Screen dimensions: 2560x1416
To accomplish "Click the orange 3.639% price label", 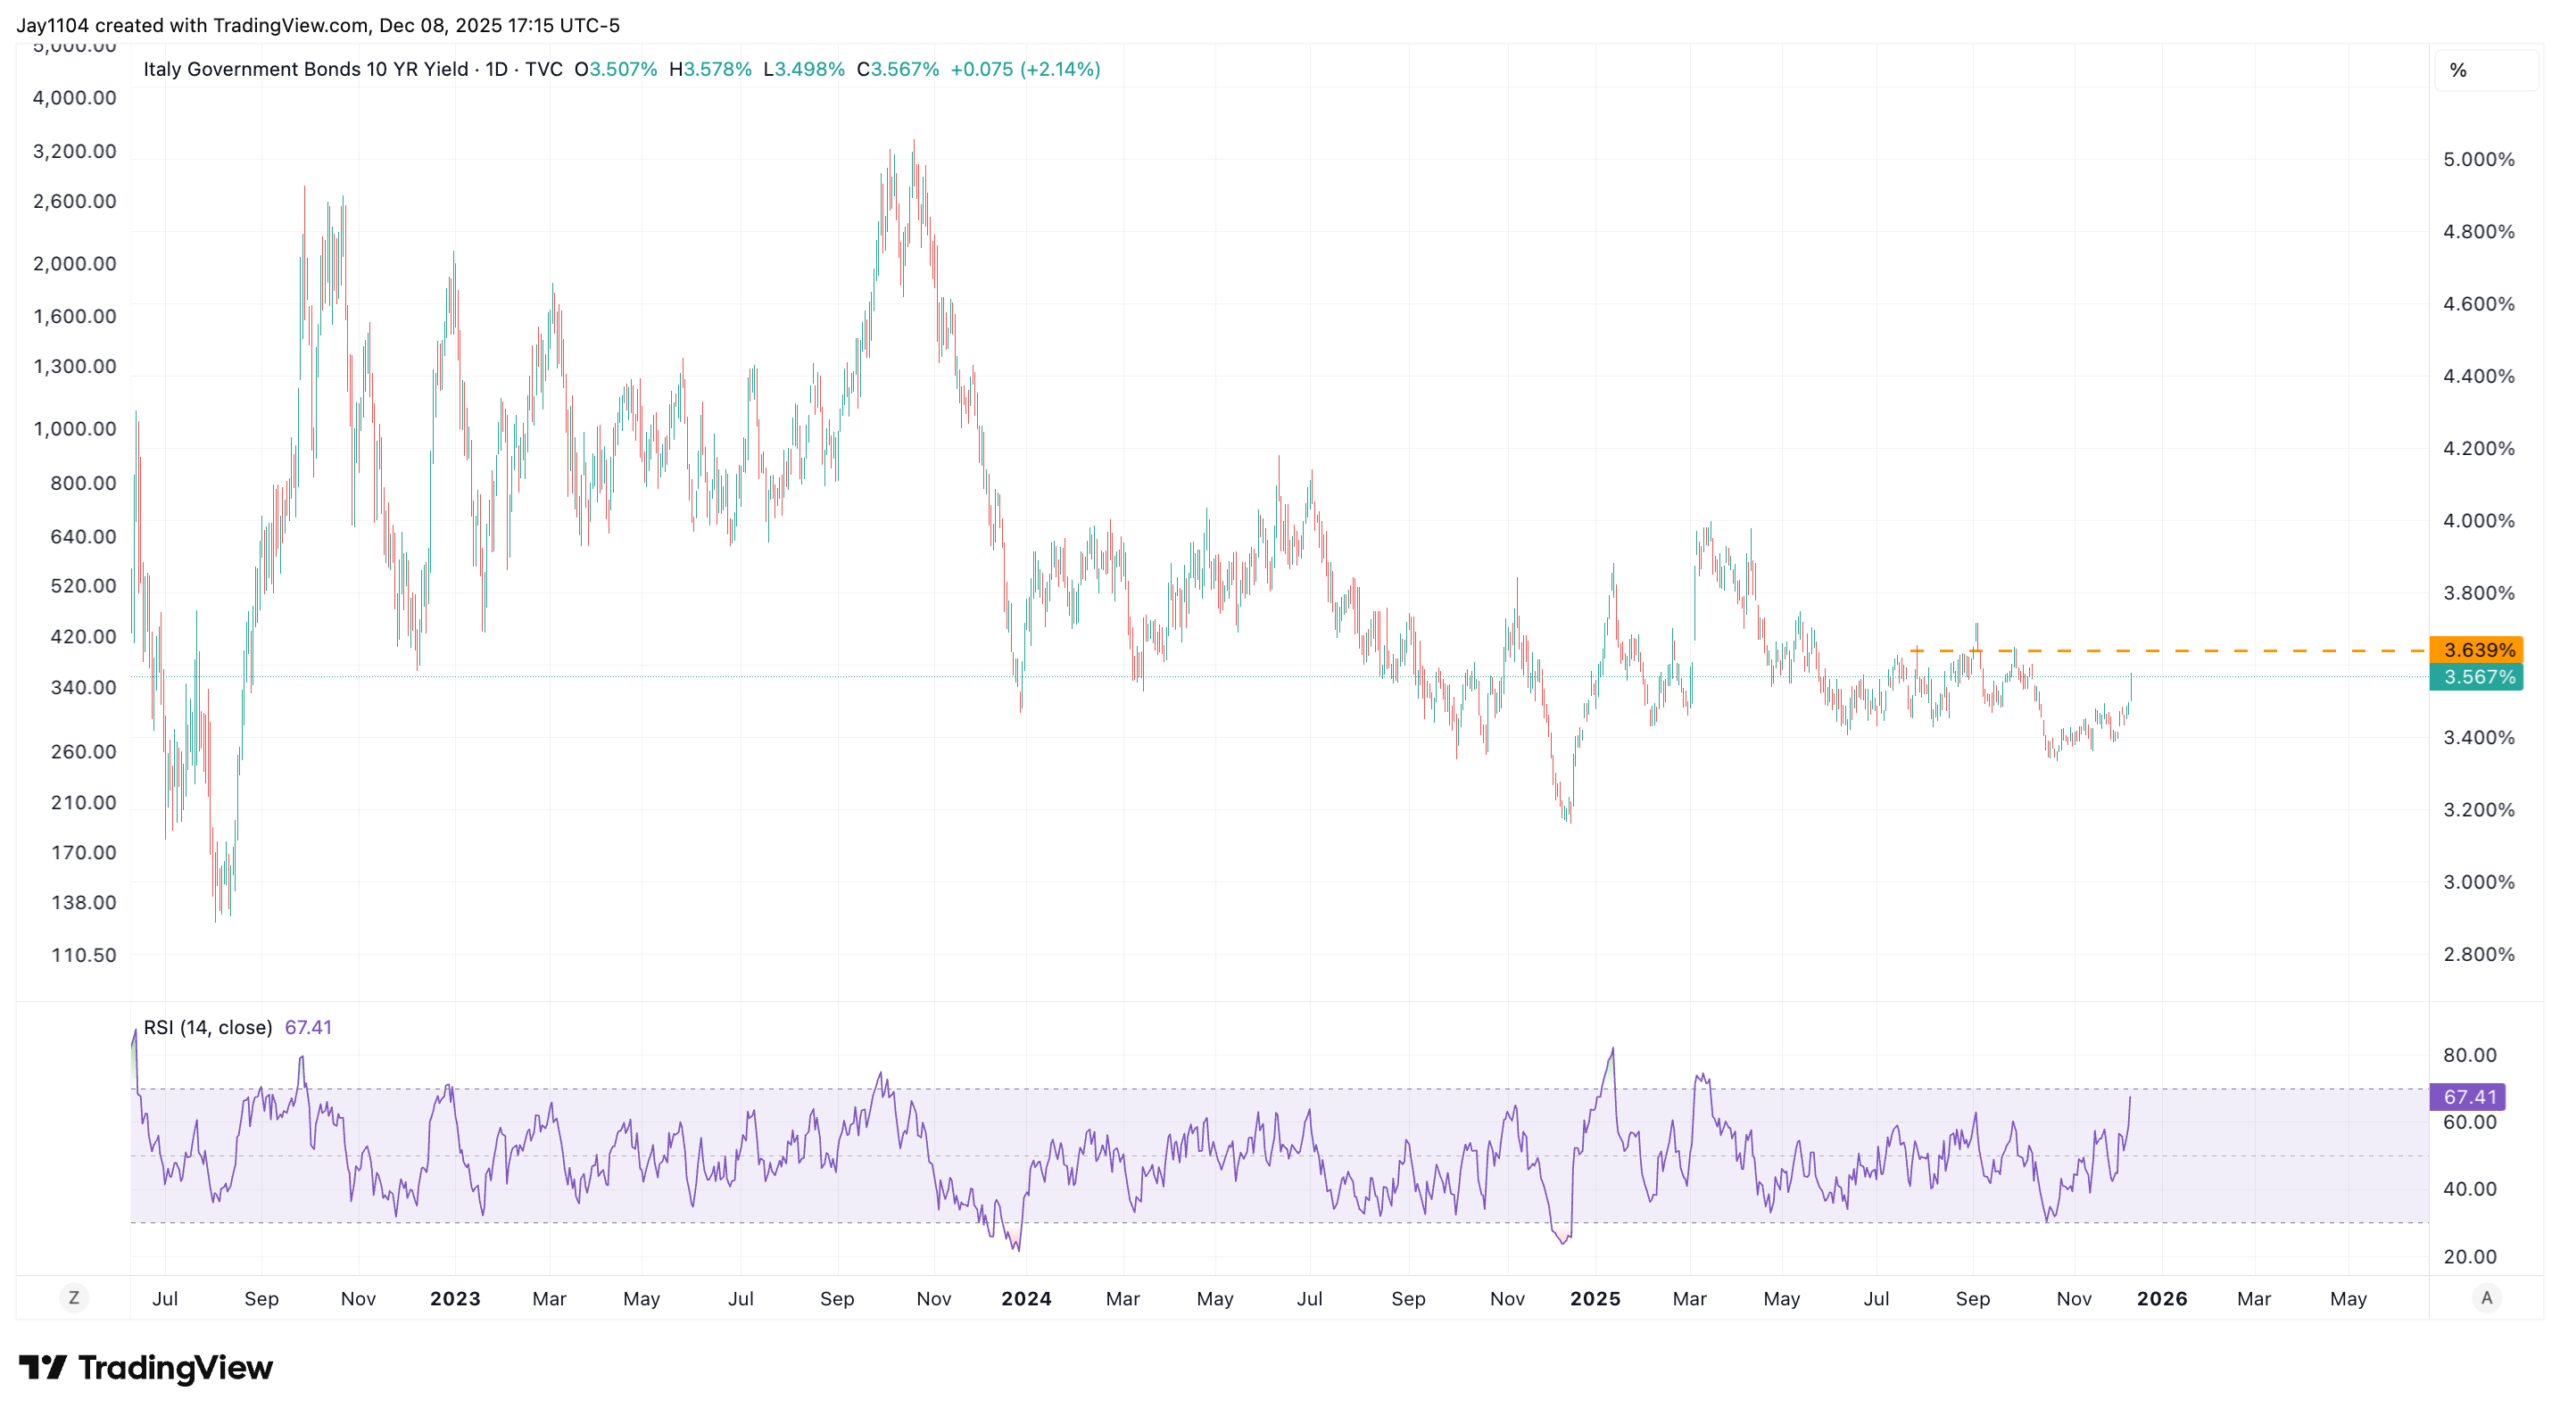I will pyautogui.click(x=2476, y=650).
